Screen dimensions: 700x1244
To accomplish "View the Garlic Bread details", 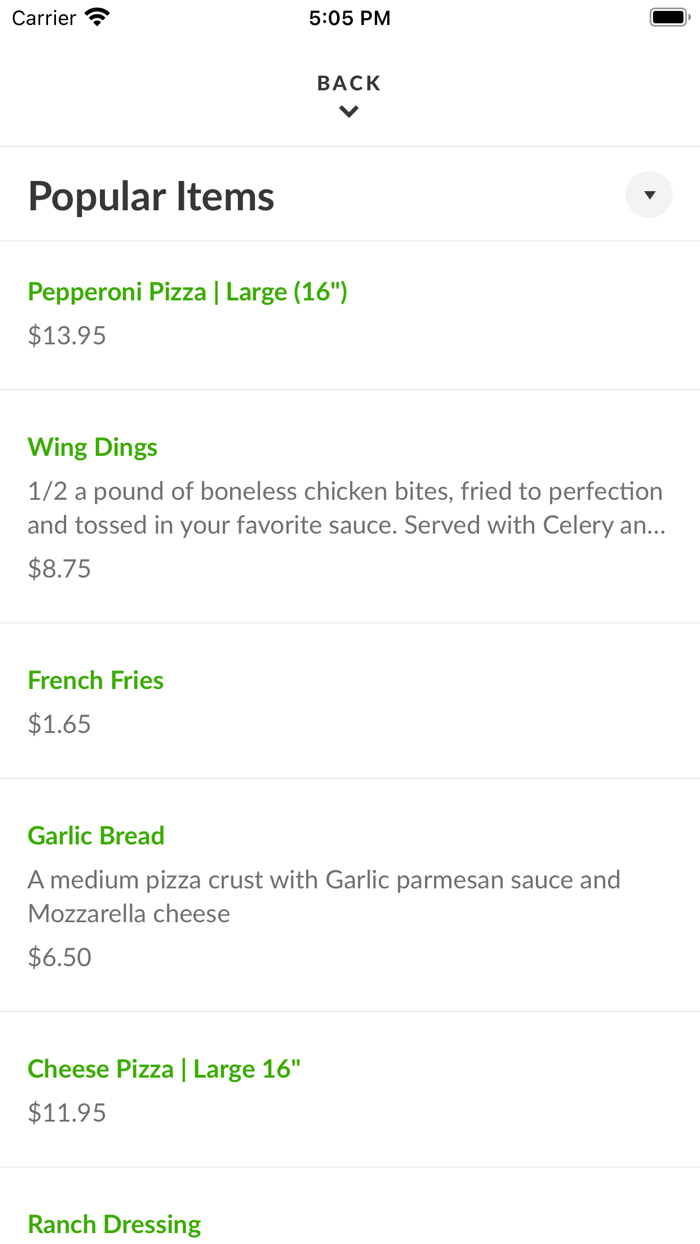I will pos(95,835).
